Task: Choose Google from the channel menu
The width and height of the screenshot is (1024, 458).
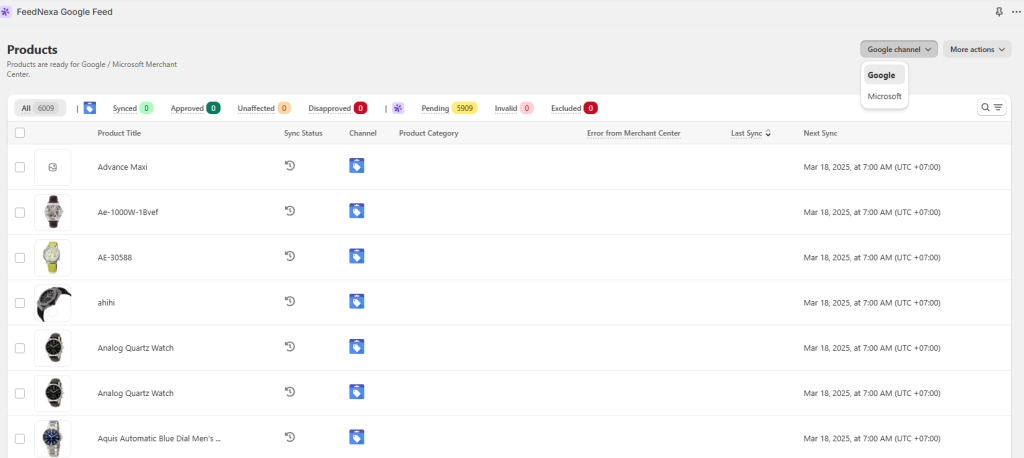Action: point(884,75)
